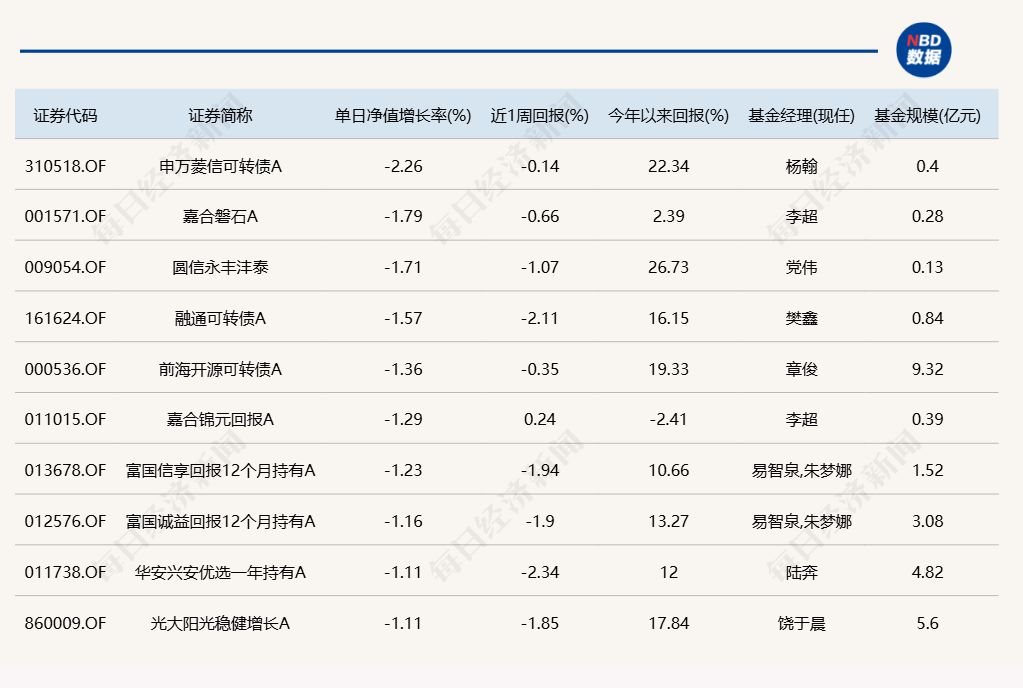Select fund code 000536.OF
This screenshot has width=1023, height=688.
[x=65, y=369]
